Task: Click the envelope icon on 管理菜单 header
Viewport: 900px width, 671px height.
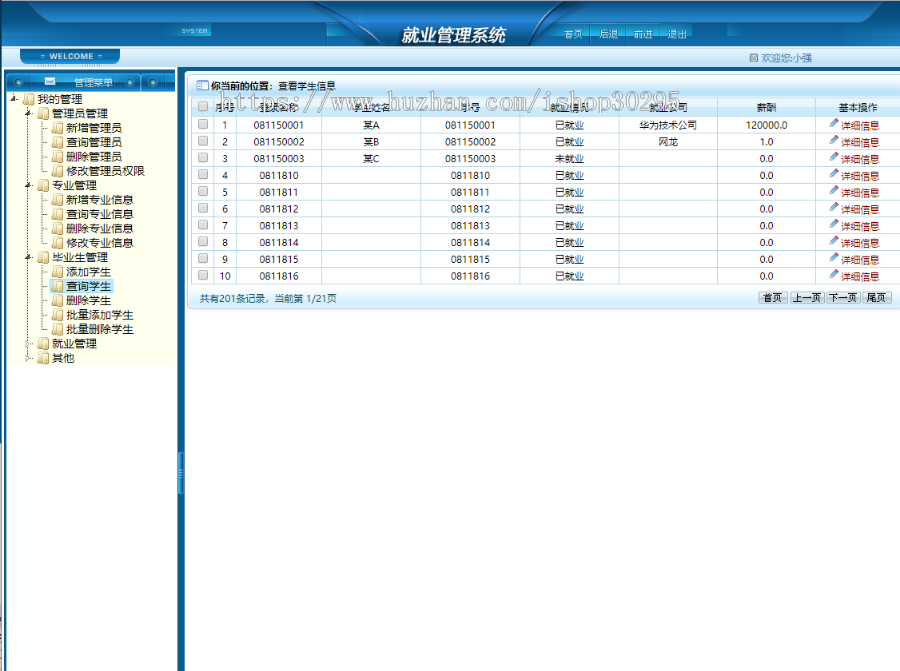Action: tap(48, 82)
